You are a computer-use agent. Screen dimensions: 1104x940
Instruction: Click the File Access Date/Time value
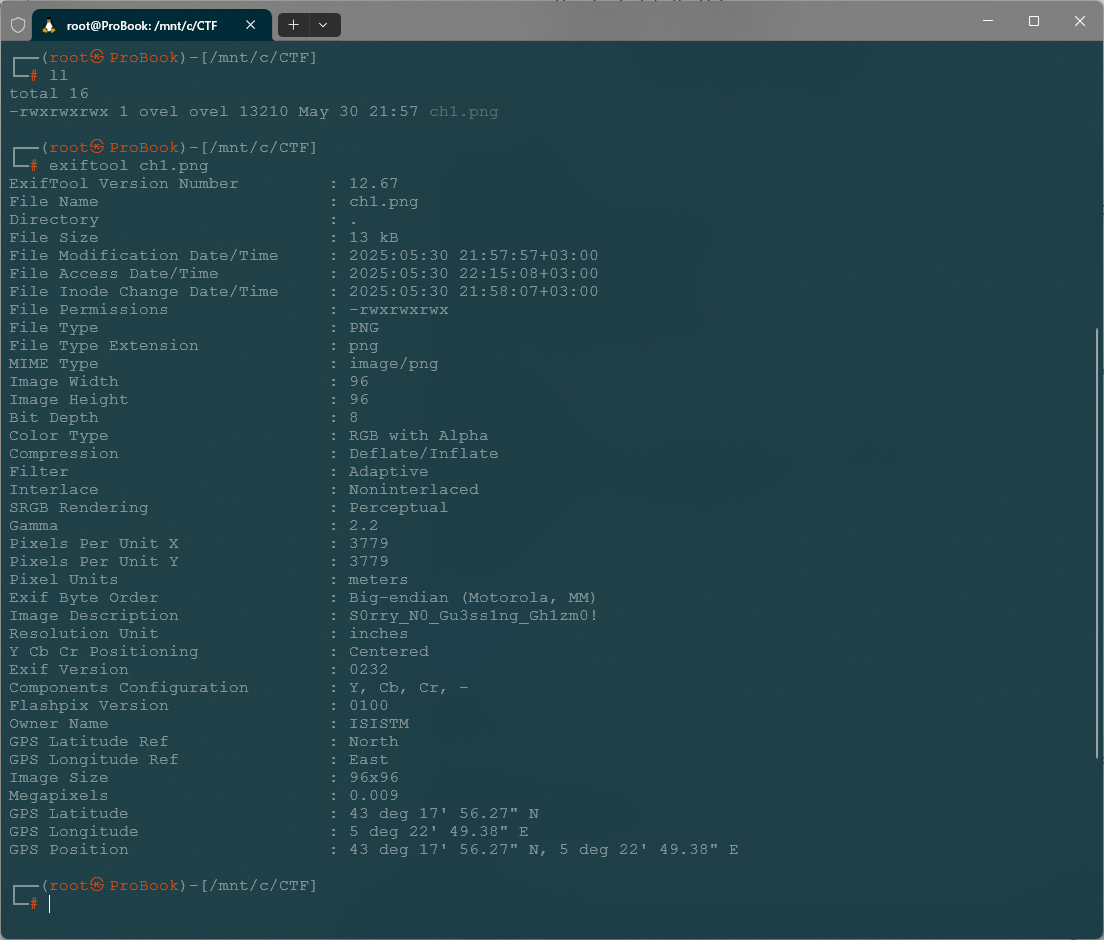click(x=473, y=273)
